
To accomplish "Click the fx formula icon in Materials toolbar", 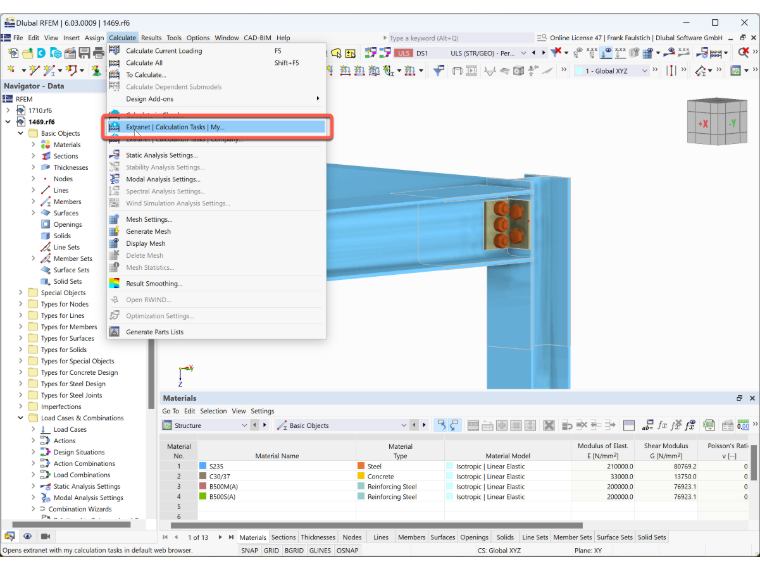I will click(x=662, y=426).
